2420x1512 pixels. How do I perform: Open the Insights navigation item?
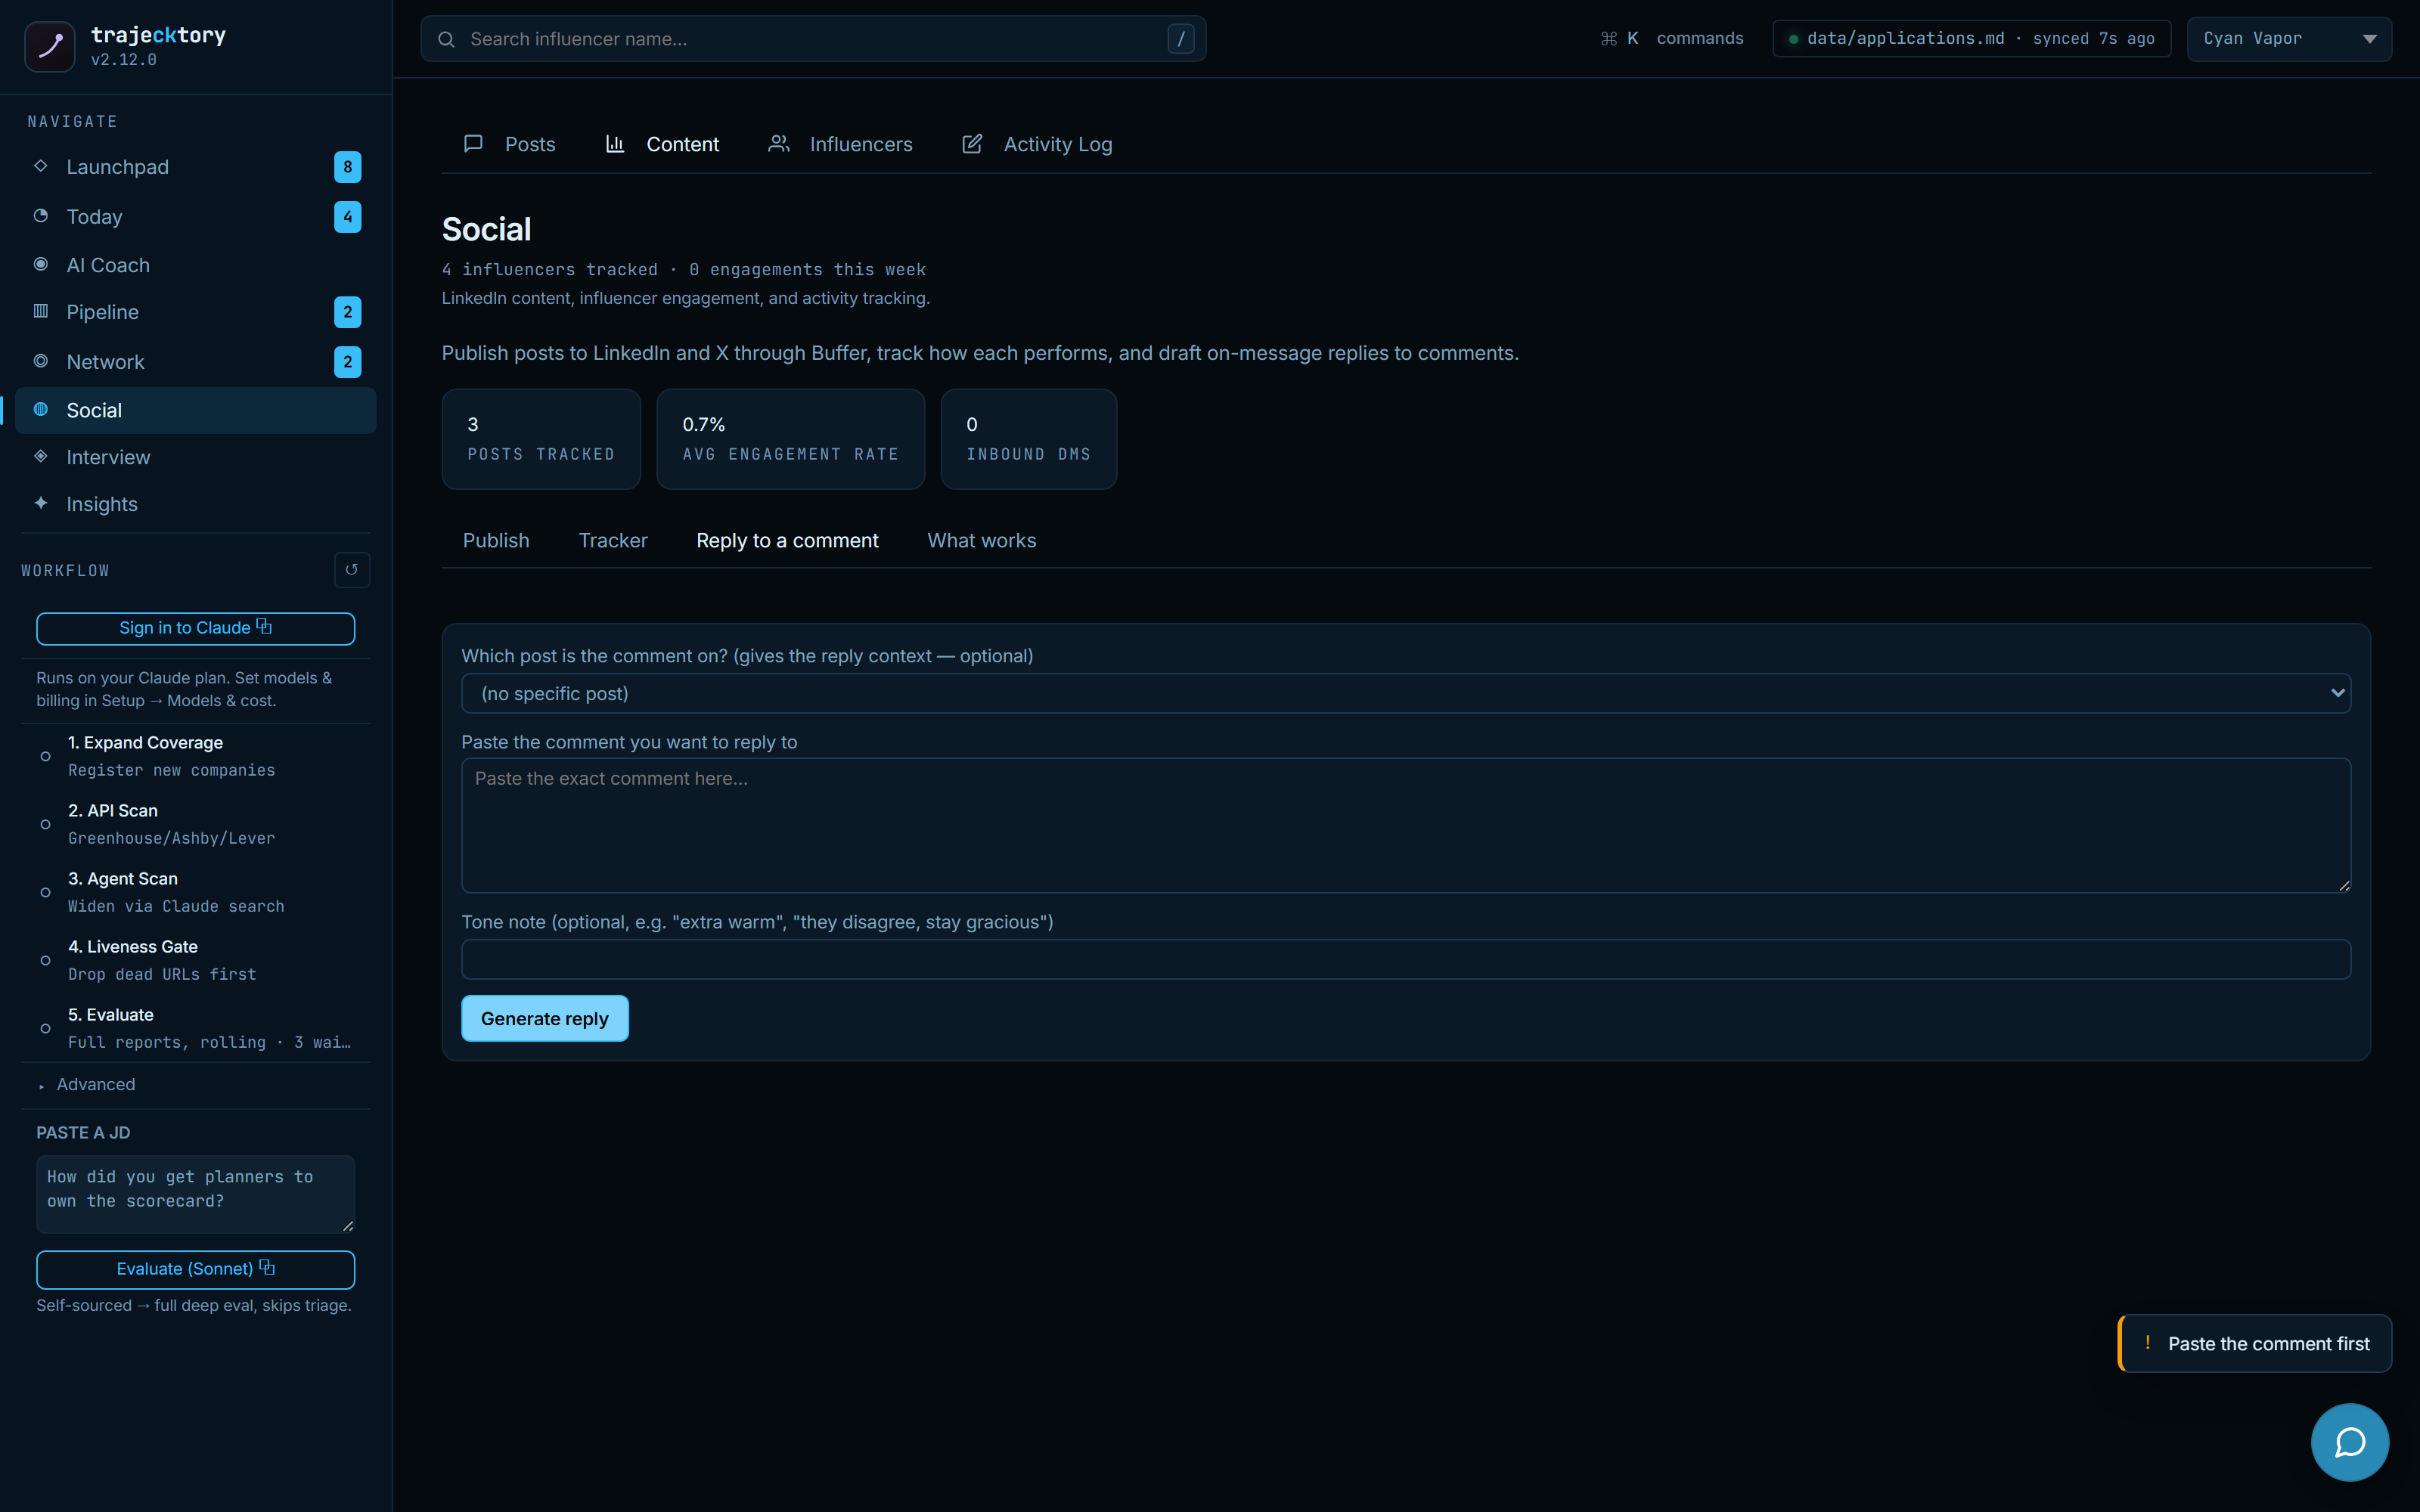click(196, 504)
